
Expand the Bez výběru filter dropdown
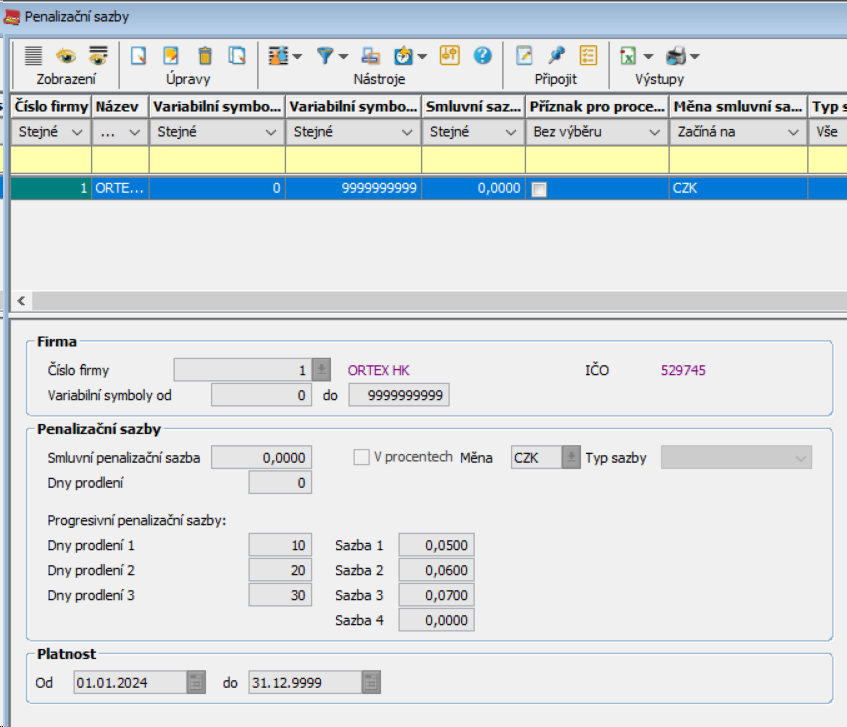654,132
